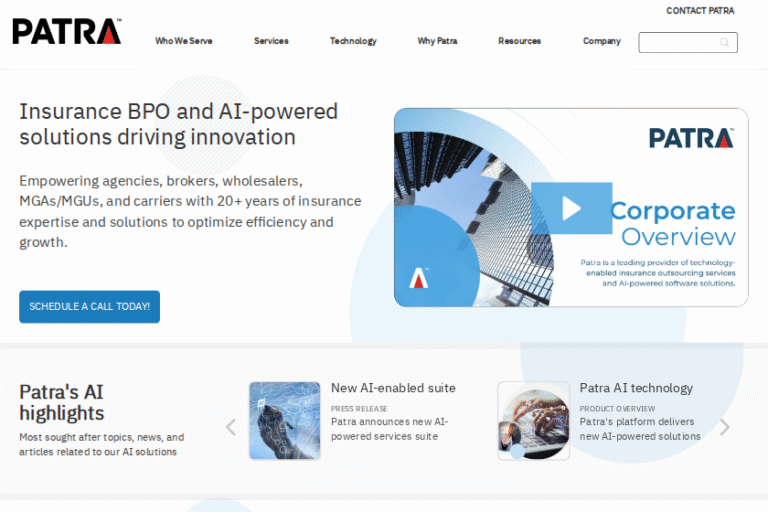Open the Technology menu

[353, 41]
